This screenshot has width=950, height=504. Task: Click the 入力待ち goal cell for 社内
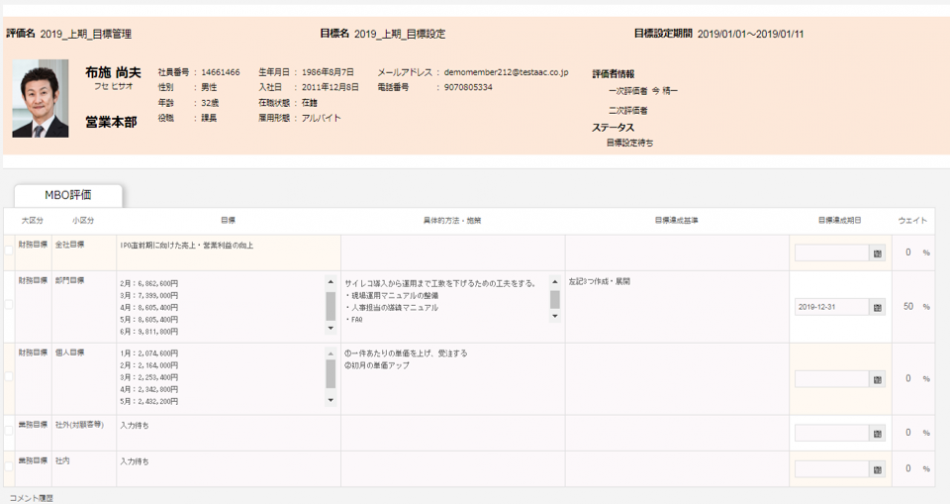coord(134,462)
